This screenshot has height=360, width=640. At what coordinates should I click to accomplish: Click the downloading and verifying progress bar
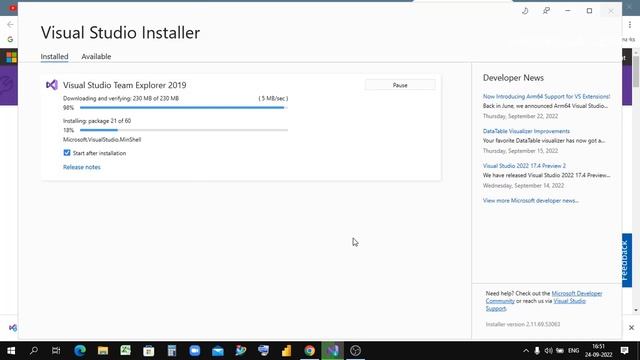184,108
